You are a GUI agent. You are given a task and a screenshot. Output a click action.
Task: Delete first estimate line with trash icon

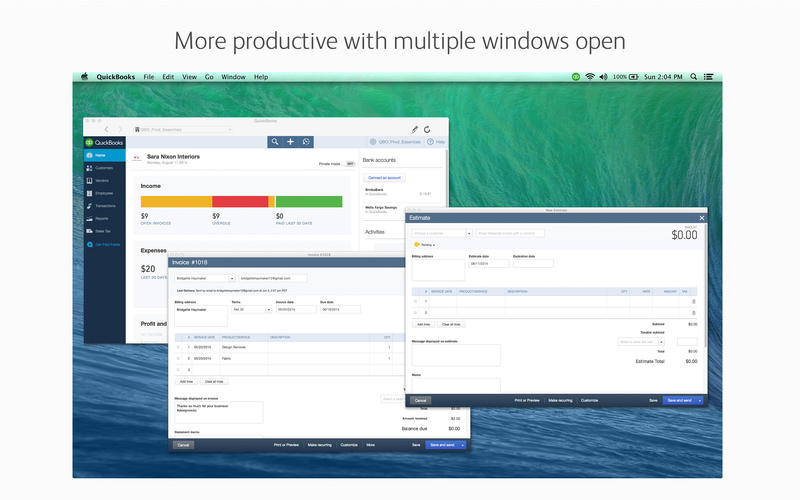click(x=694, y=301)
